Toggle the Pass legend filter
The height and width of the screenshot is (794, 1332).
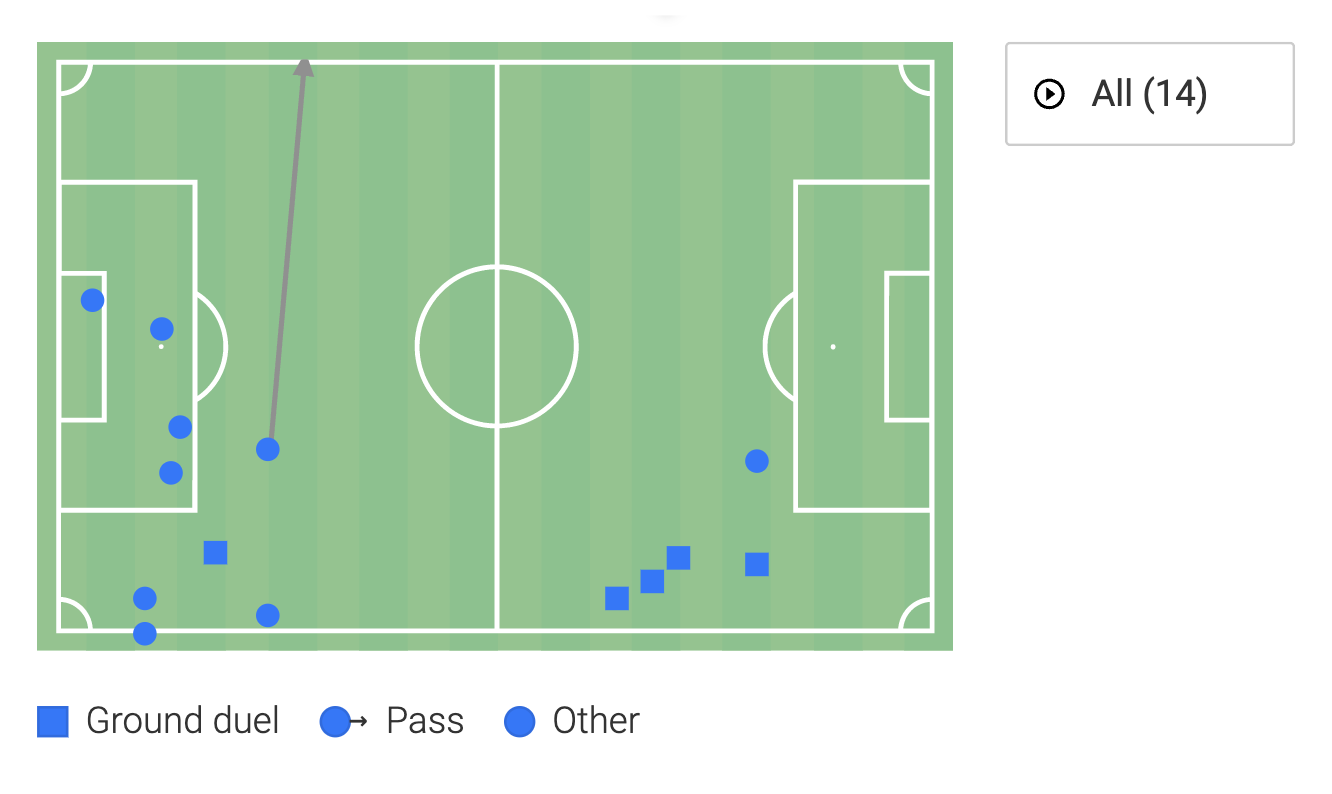(x=392, y=721)
